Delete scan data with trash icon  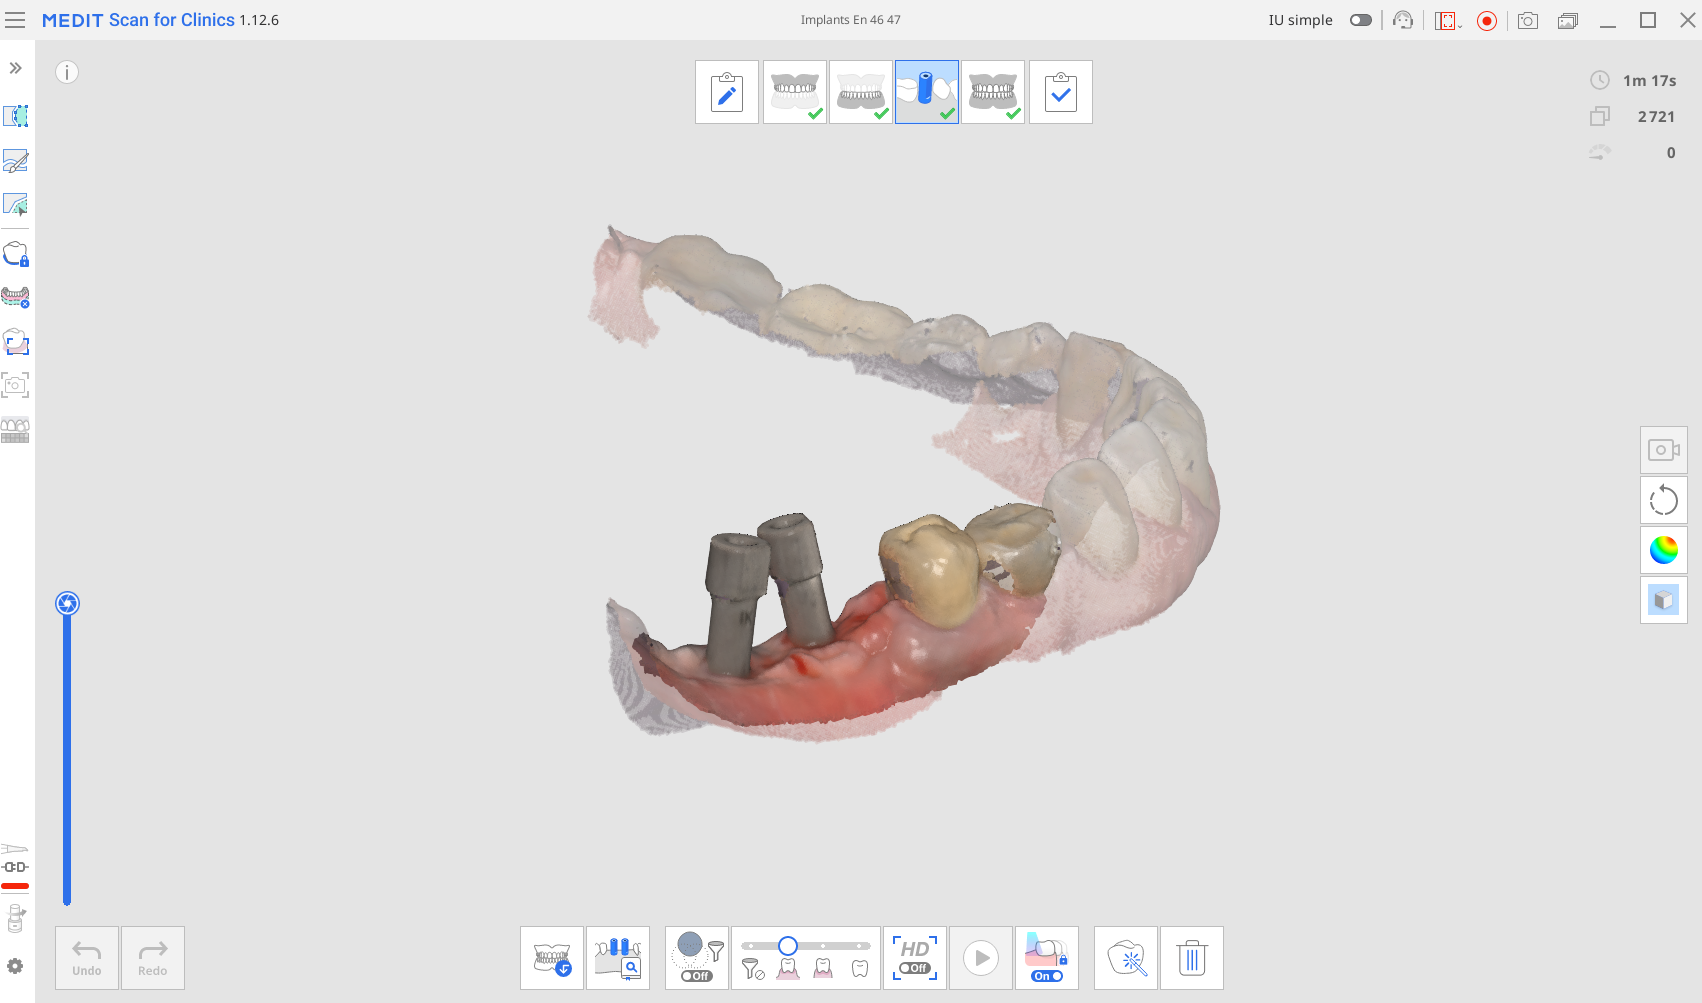click(1192, 958)
